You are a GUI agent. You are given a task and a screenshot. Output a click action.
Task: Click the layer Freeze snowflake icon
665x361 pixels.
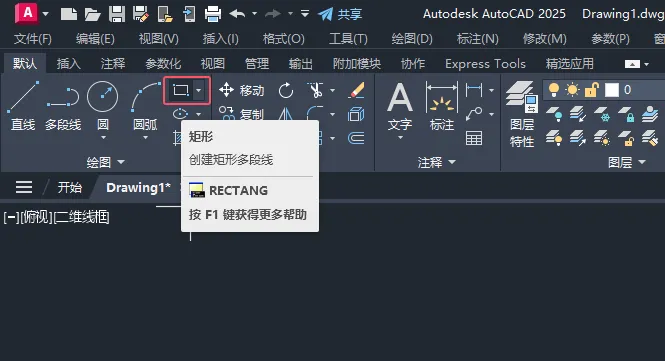point(602,114)
